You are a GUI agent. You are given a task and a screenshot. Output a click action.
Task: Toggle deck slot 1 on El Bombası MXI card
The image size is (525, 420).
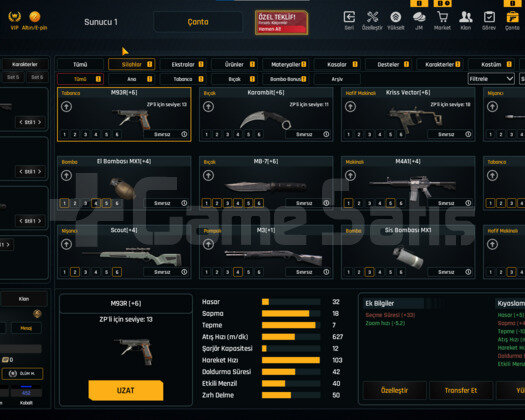pos(64,203)
